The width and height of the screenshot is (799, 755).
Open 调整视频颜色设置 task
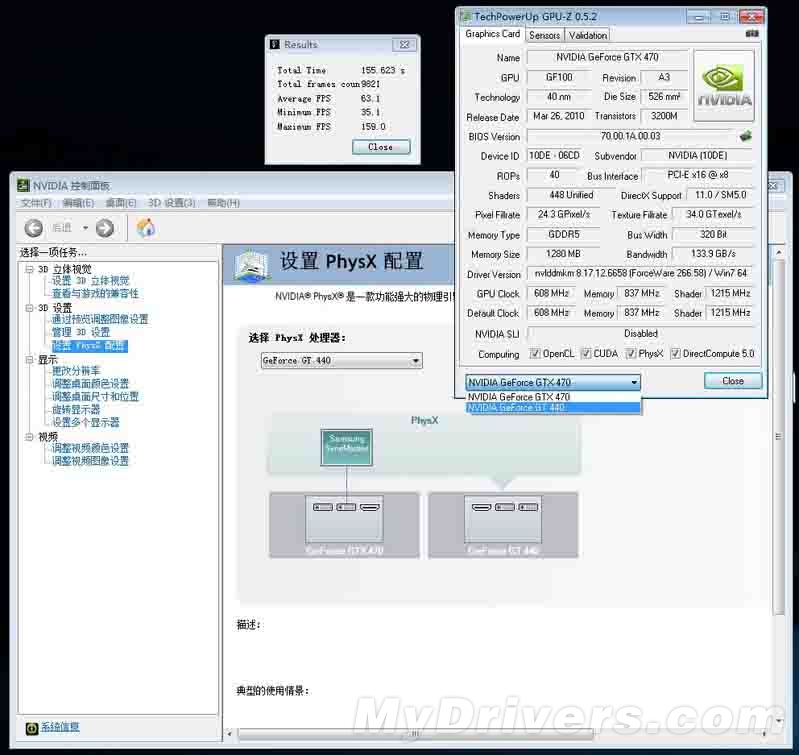91,448
